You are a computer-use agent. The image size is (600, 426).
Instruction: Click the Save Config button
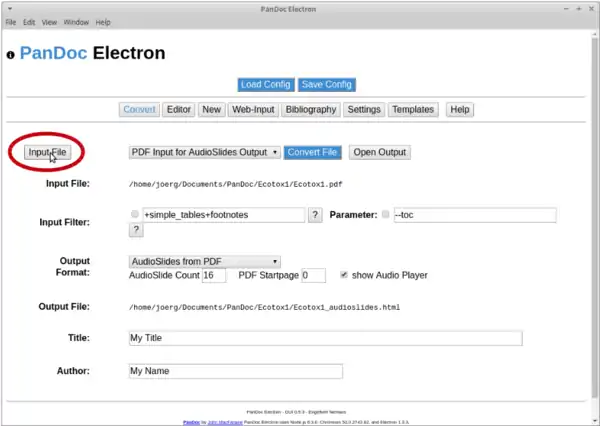pos(327,84)
